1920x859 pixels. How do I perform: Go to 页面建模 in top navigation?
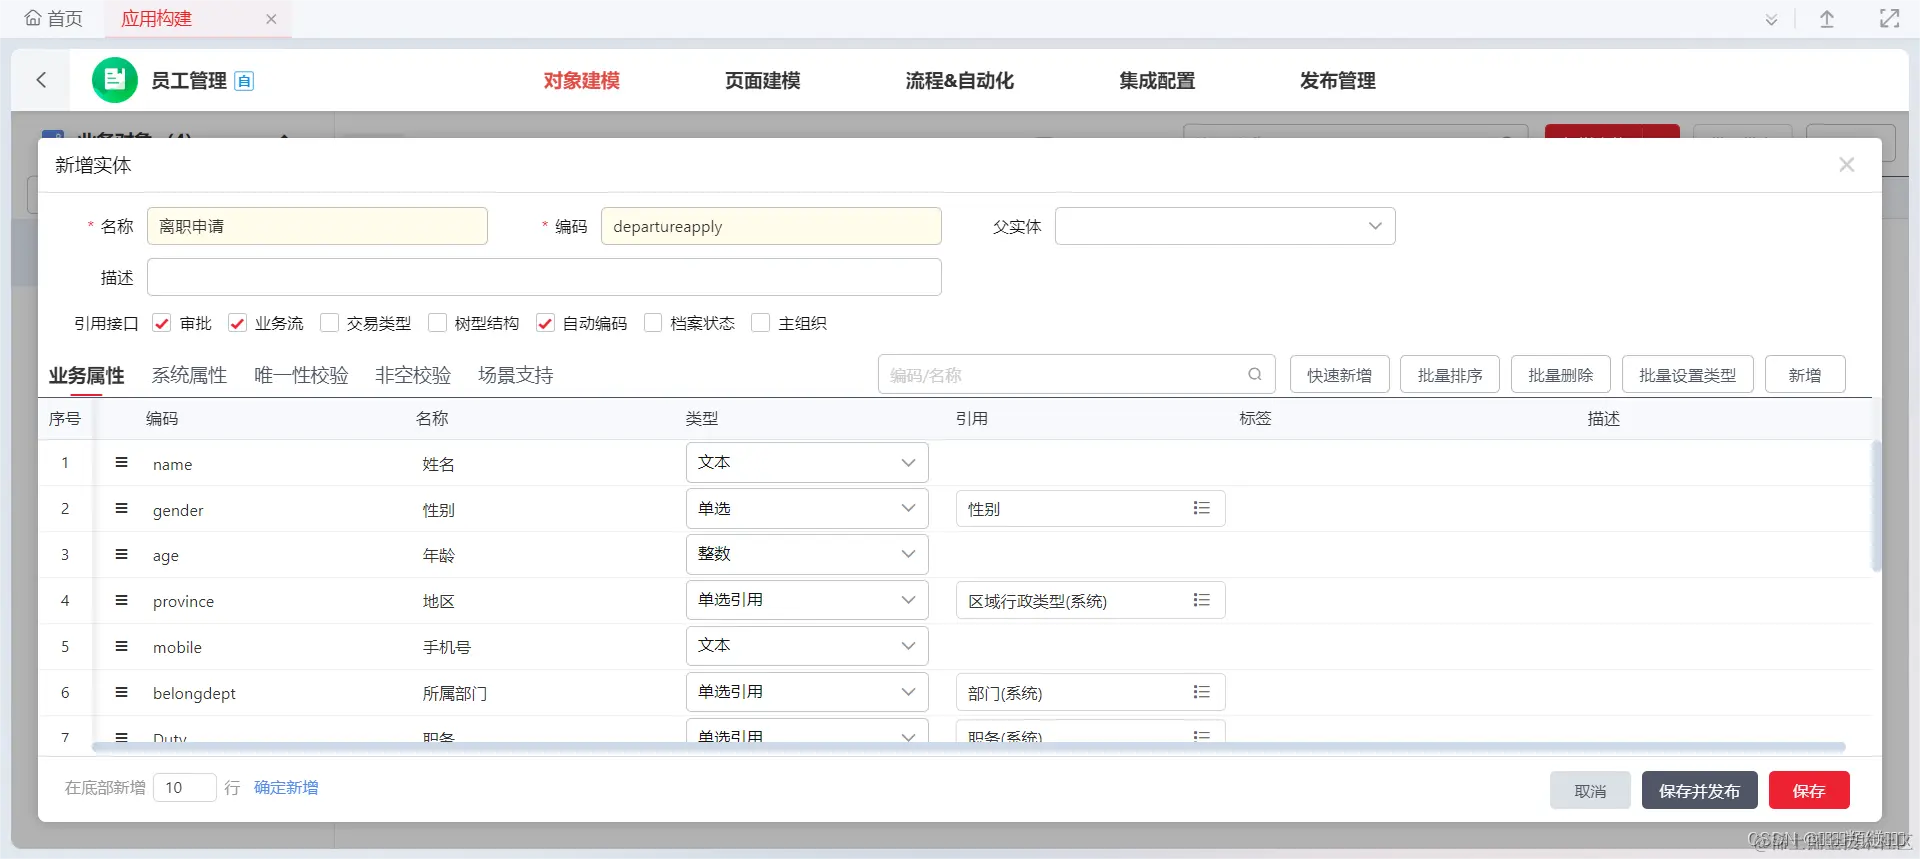[x=763, y=81]
